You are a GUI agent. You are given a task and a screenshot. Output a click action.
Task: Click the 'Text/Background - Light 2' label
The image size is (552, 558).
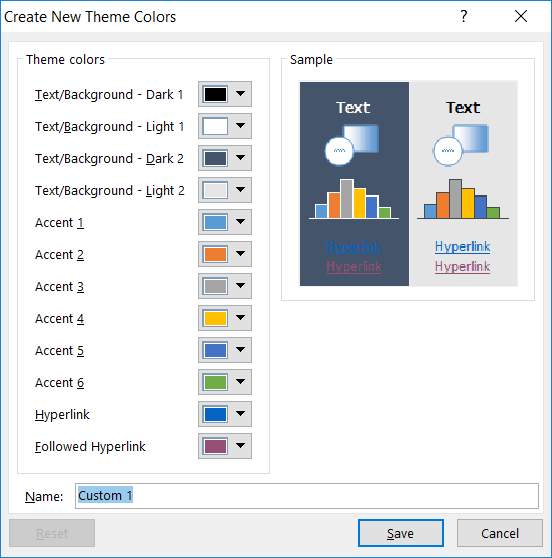(110, 191)
